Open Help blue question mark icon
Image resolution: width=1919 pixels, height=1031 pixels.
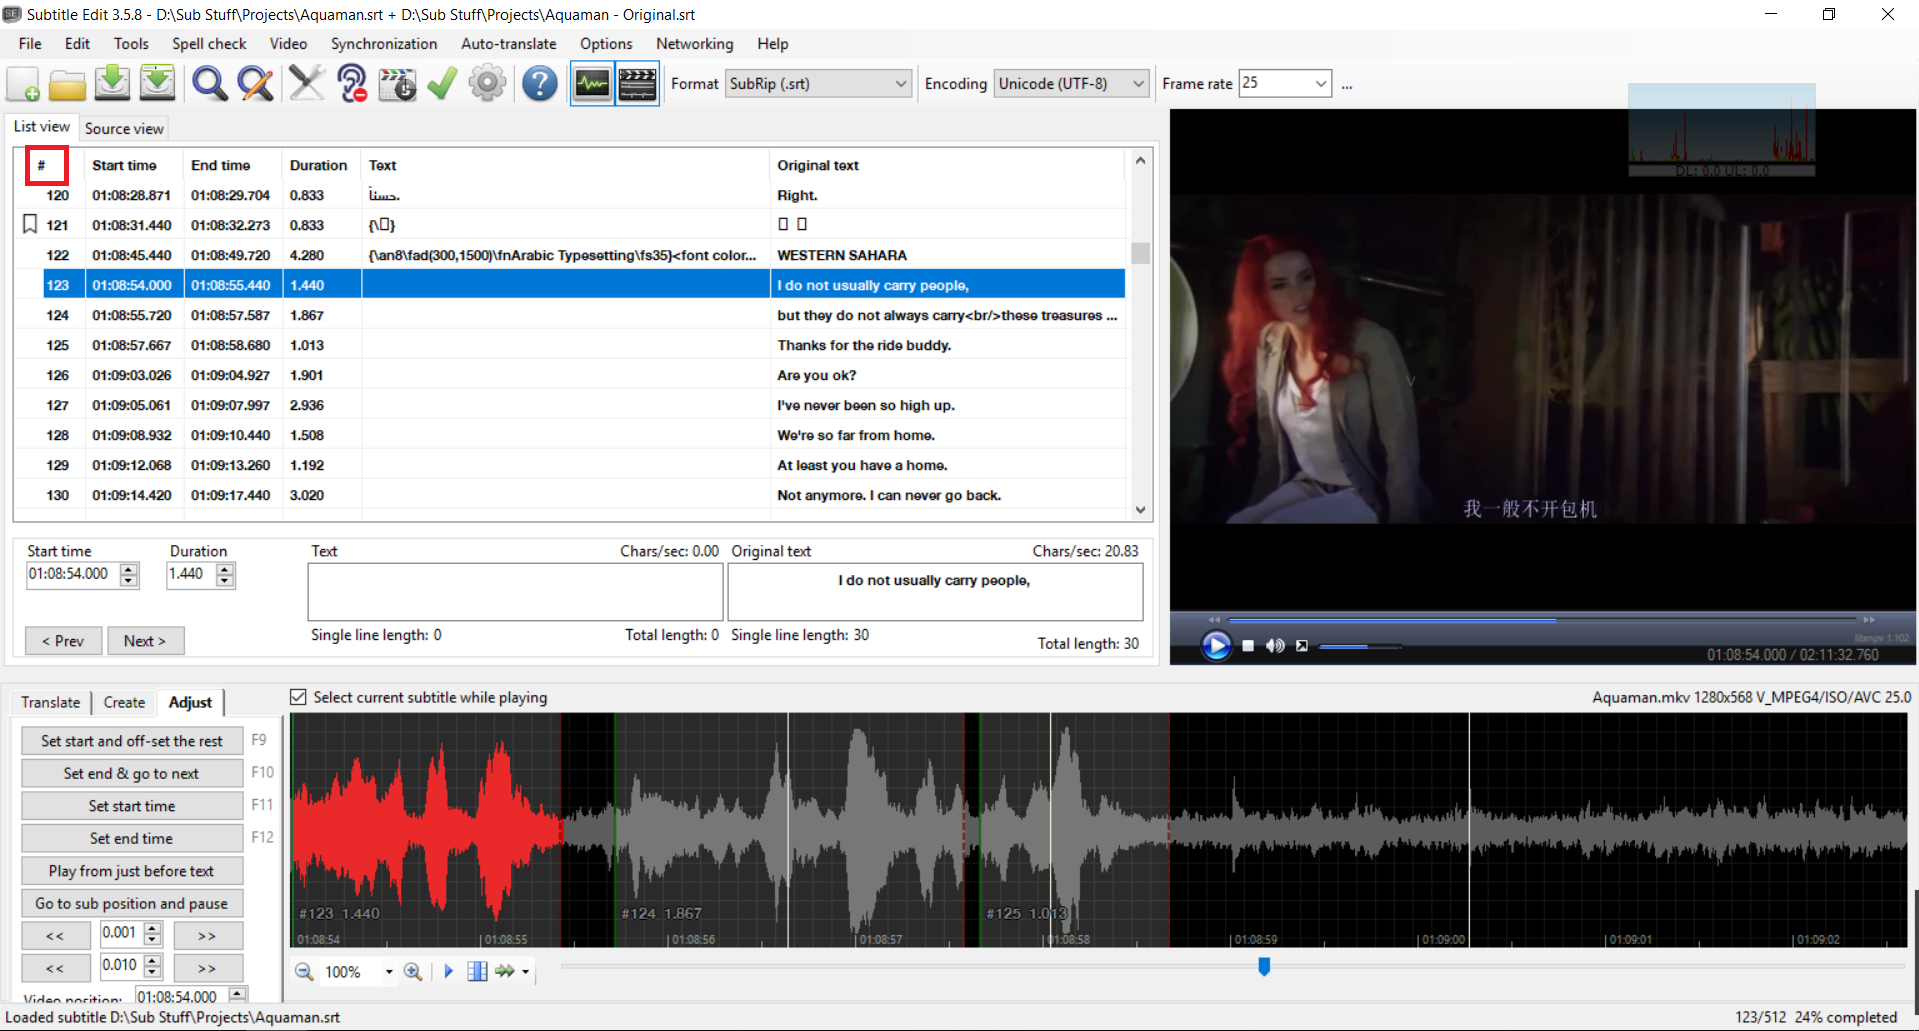pyautogui.click(x=539, y=84)
